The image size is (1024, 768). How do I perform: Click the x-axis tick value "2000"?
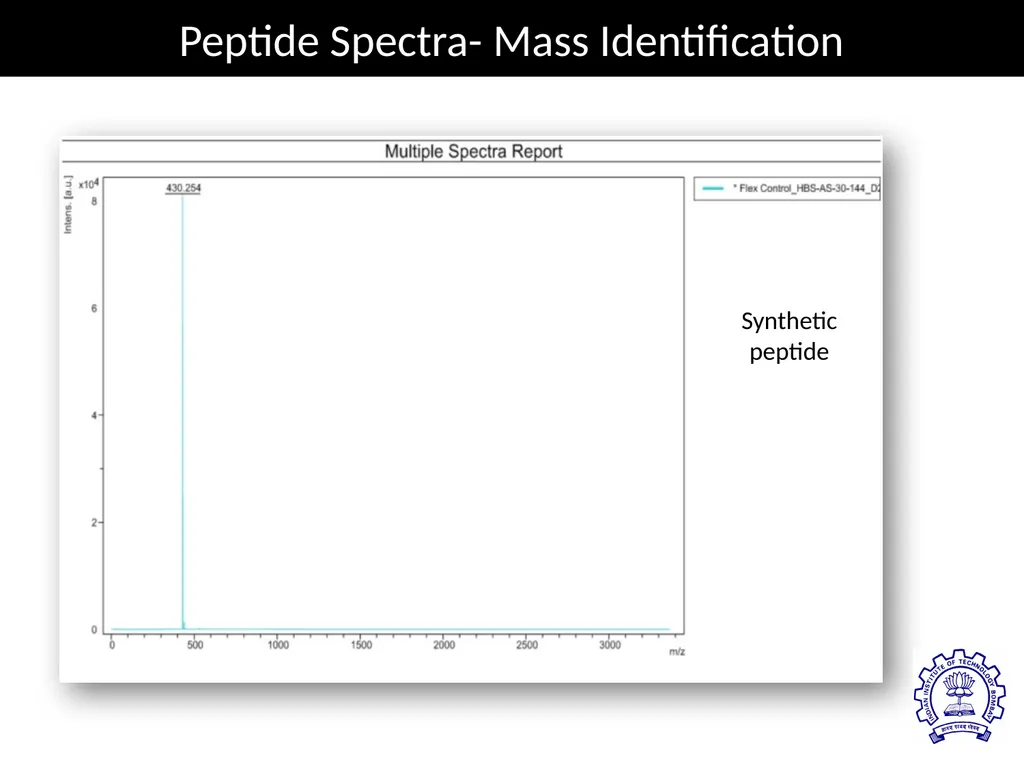point(444,645)
